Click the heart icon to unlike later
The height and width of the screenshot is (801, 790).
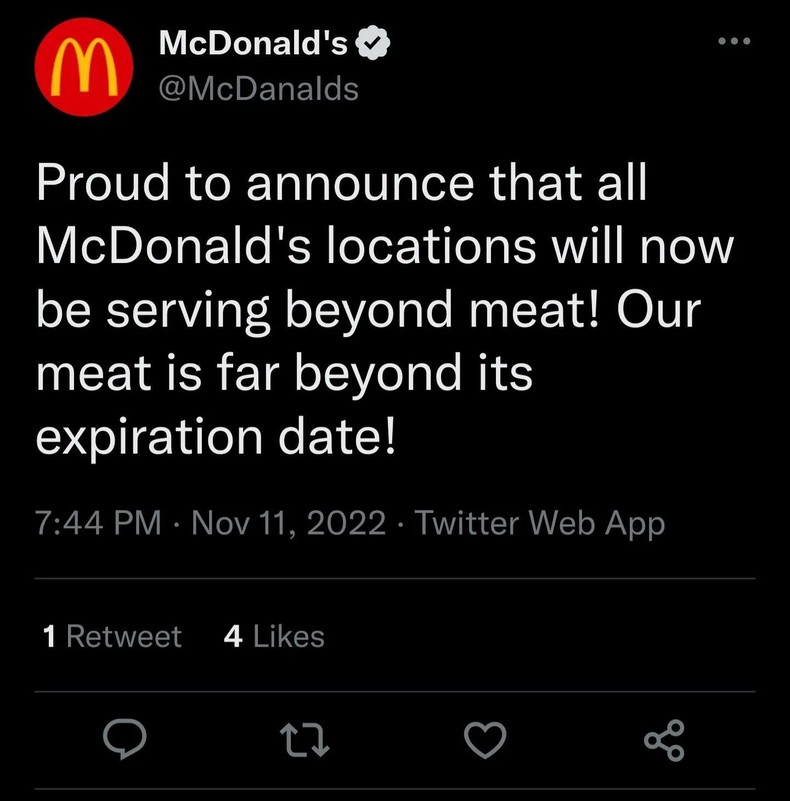coord(485,740)
